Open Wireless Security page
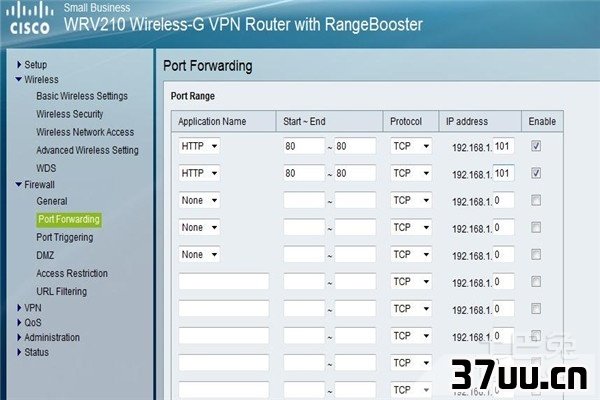The image size is (600, 400). coord(70,114)
